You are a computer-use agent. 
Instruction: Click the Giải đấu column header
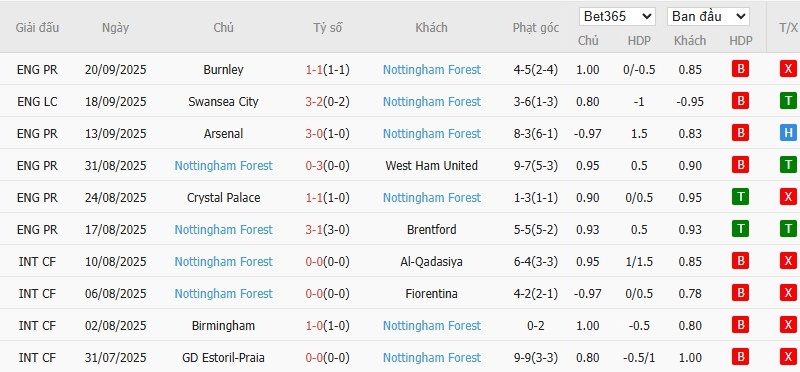[x=37, y=28]
